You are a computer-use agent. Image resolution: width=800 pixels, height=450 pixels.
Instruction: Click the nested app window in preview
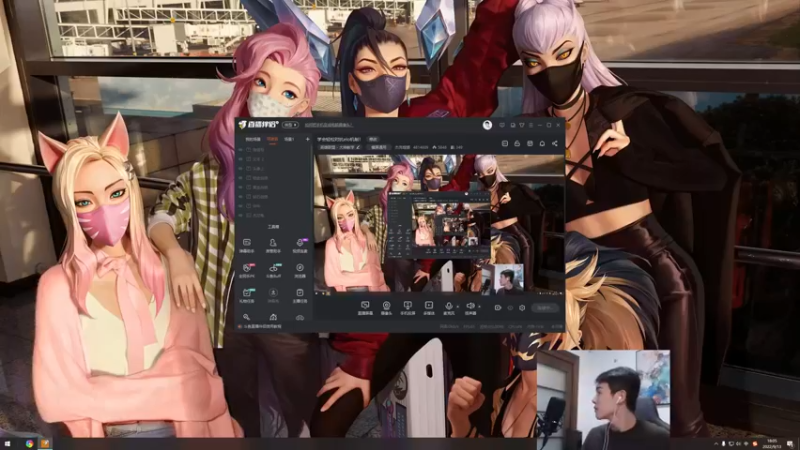pos(439,223)
